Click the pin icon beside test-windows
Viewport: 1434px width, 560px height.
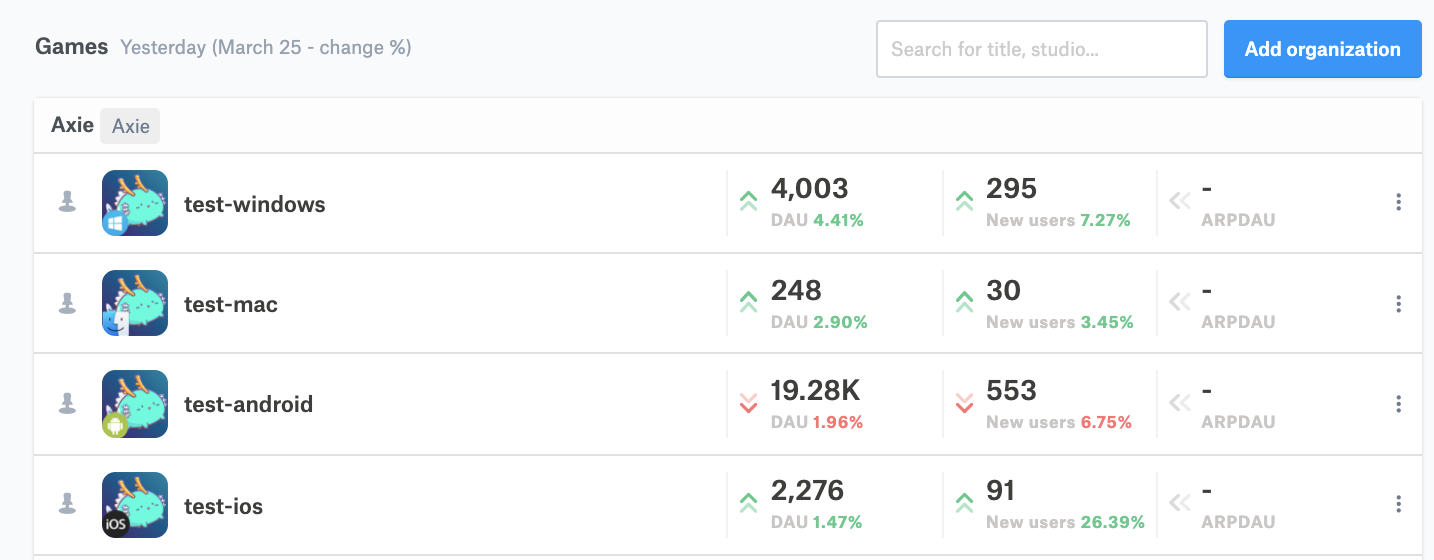67,202
